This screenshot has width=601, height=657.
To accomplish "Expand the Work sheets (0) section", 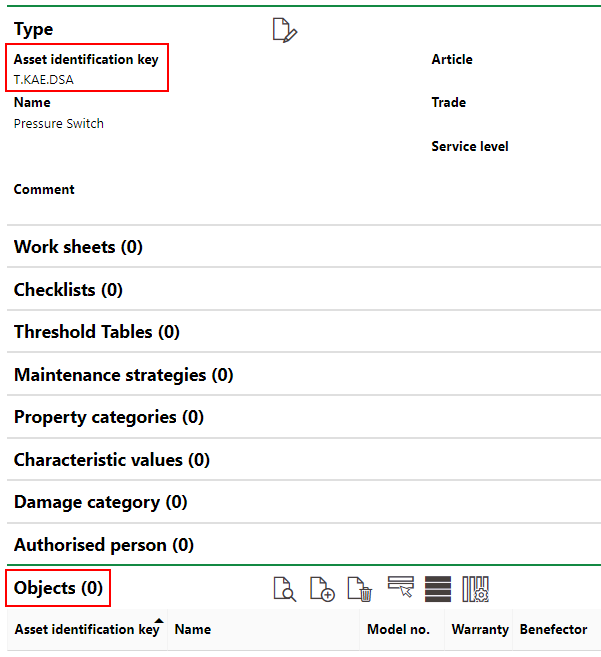I will pyautogui.click(x=78, y=247).
